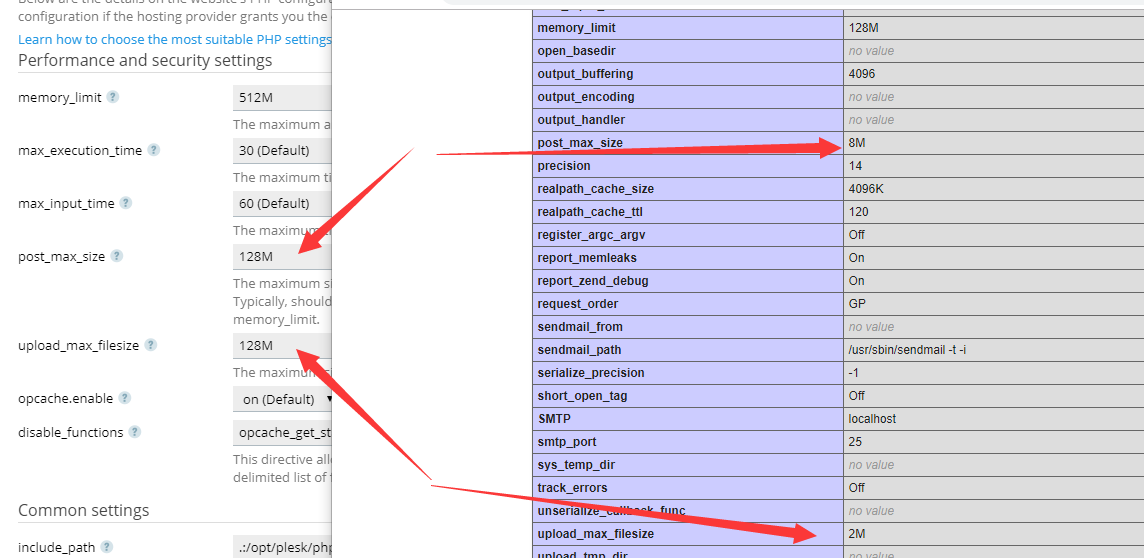Open the max_input_time help tooltip icon
The height and width of the screenshot is (558, 1144).
coord(126,204)
